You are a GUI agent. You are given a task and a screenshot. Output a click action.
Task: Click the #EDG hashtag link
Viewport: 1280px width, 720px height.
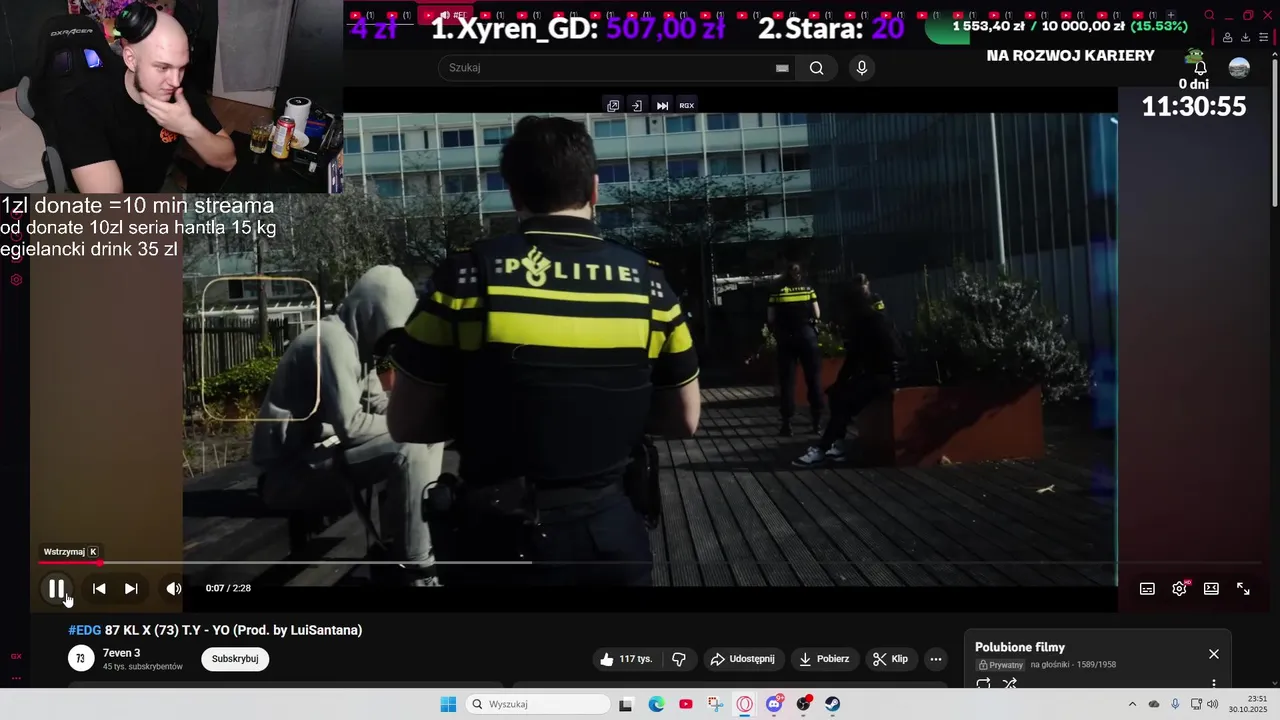coord(85,630)
